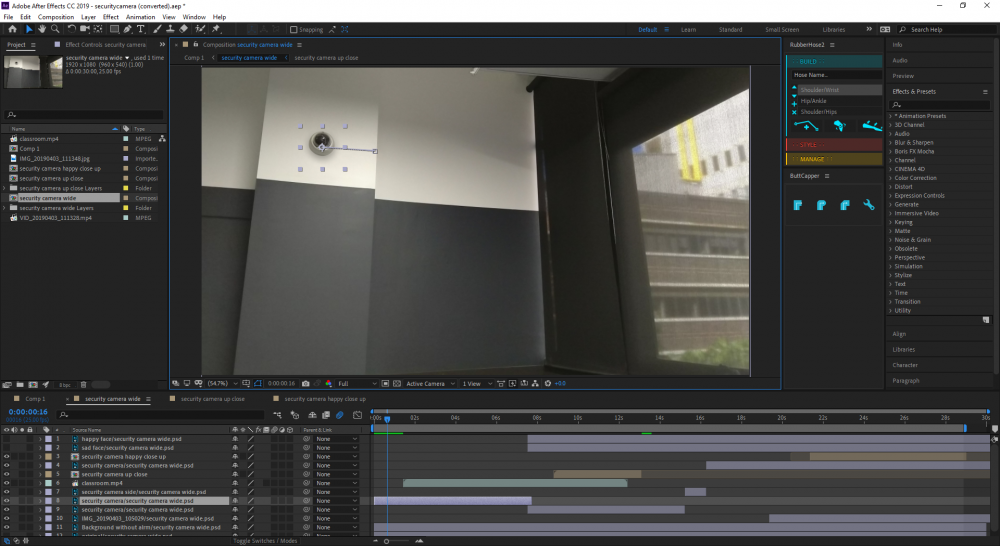Select the Pen tool

coord(128,29)
